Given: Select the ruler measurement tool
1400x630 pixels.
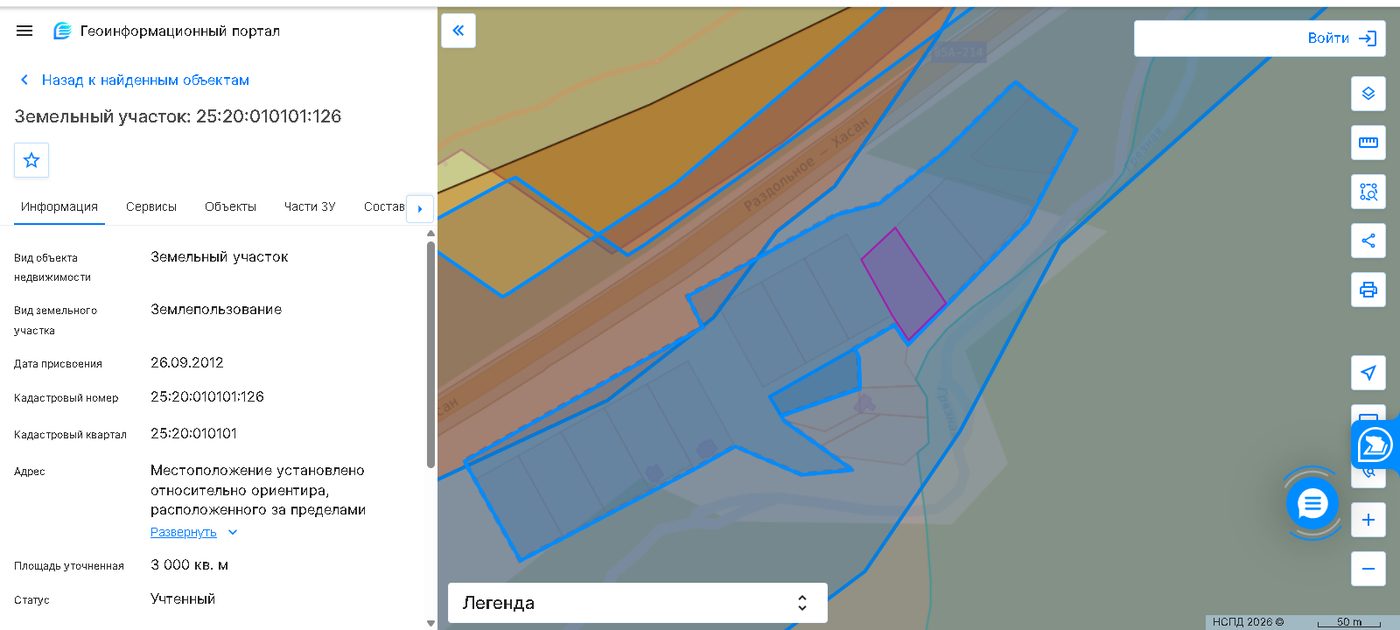Looking at the screenshot, I should coord(1368,142).
